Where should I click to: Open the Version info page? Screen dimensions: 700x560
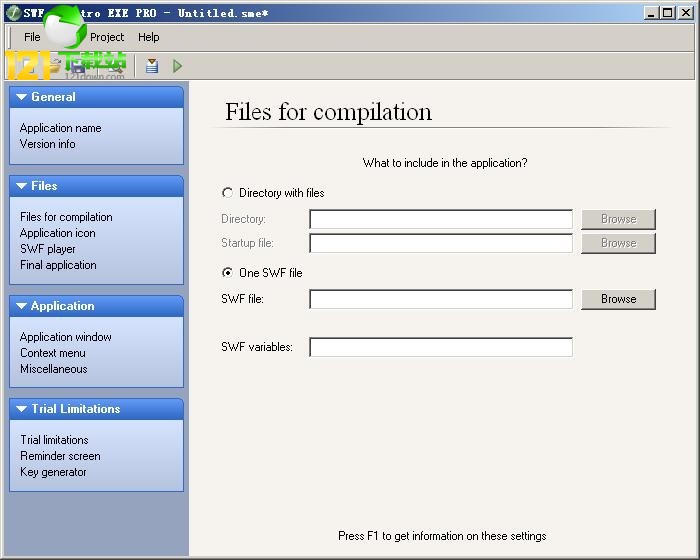(x=47, y=144)
